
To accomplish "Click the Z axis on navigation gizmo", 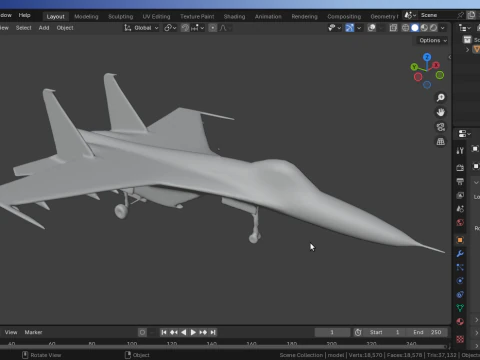I will click(427, 57).
